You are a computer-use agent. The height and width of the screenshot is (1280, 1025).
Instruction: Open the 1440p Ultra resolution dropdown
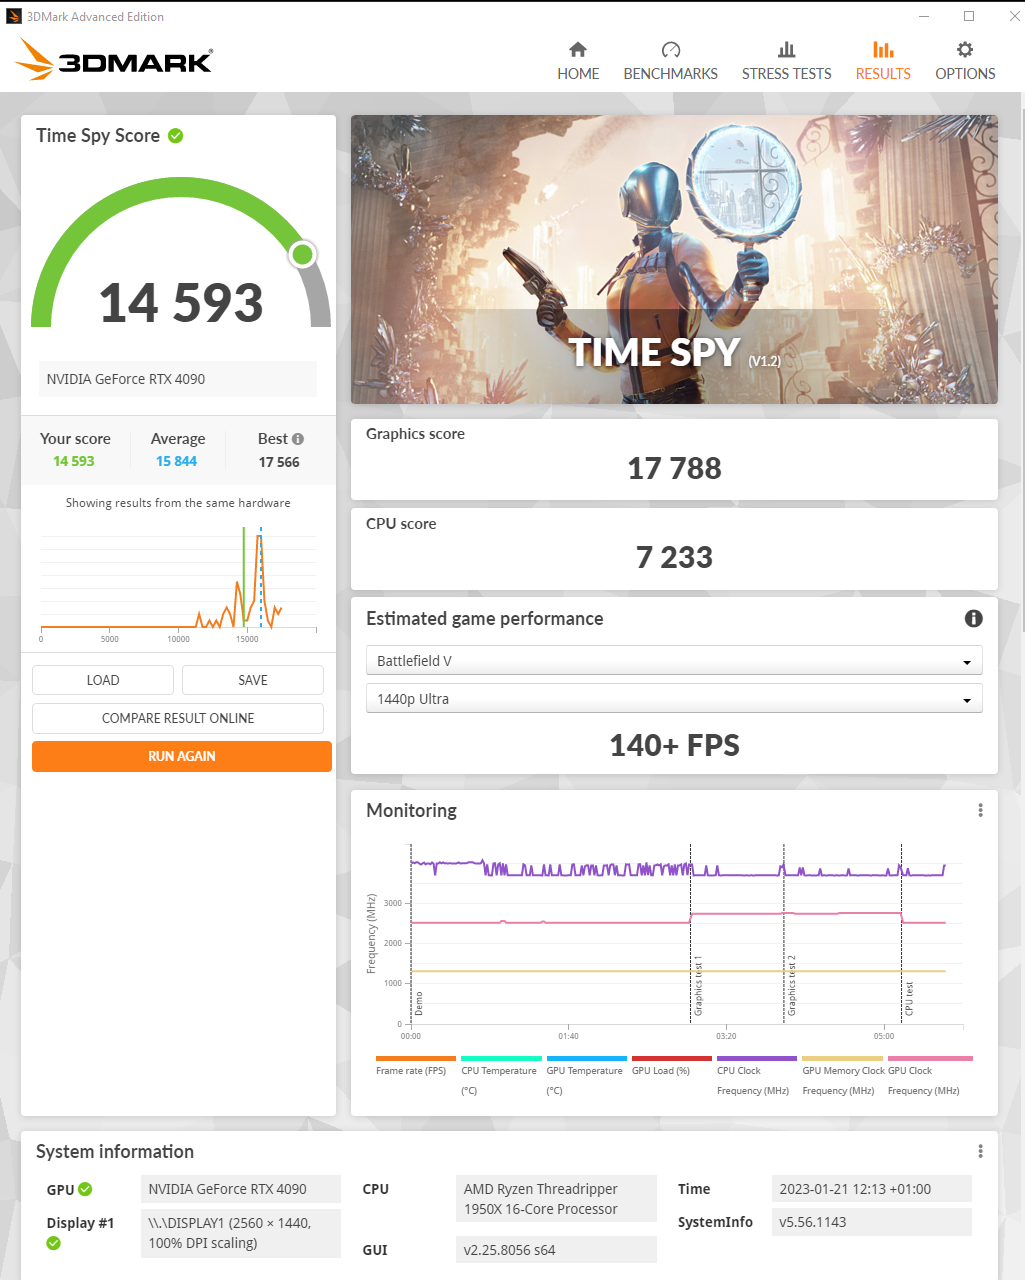click(x=674, y=699)
